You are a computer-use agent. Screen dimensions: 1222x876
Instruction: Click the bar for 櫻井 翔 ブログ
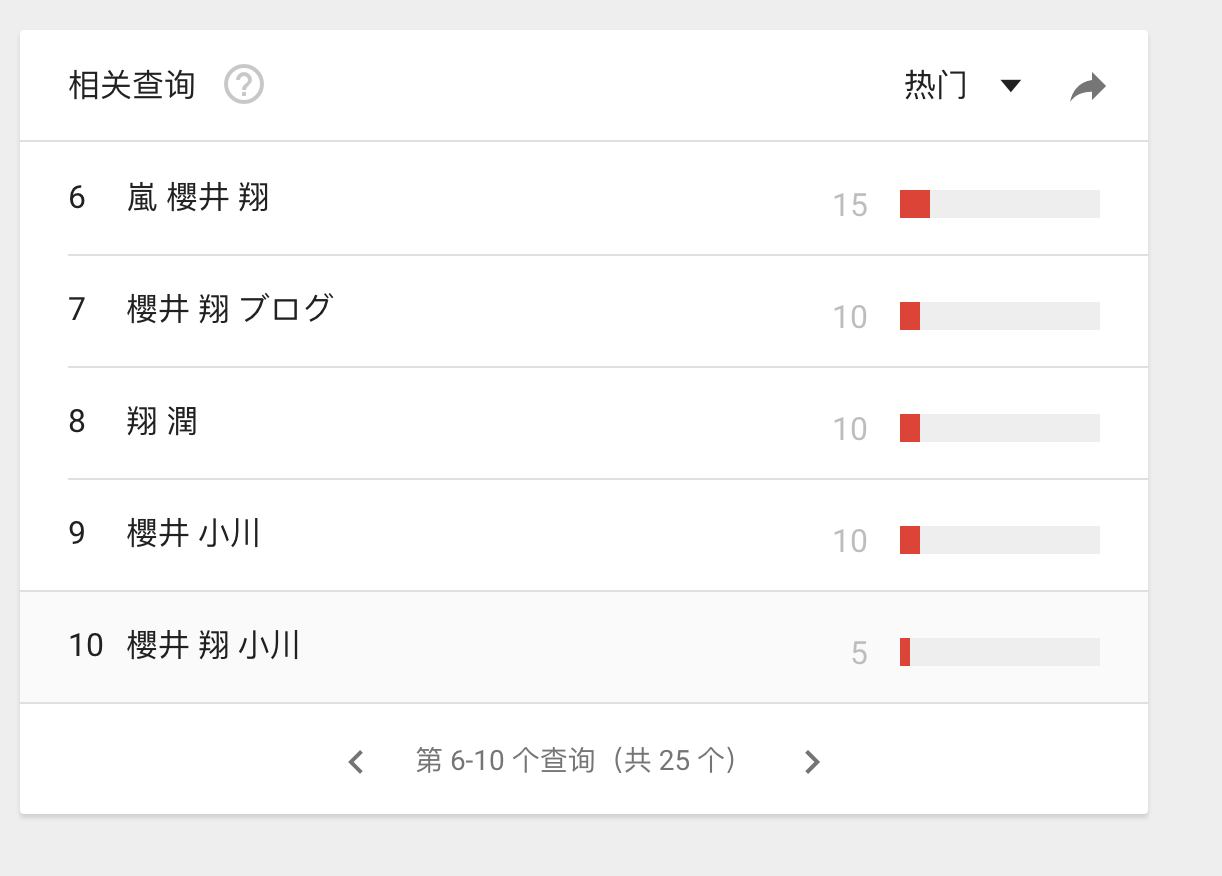pyautogui.click(x=999, y=316)
